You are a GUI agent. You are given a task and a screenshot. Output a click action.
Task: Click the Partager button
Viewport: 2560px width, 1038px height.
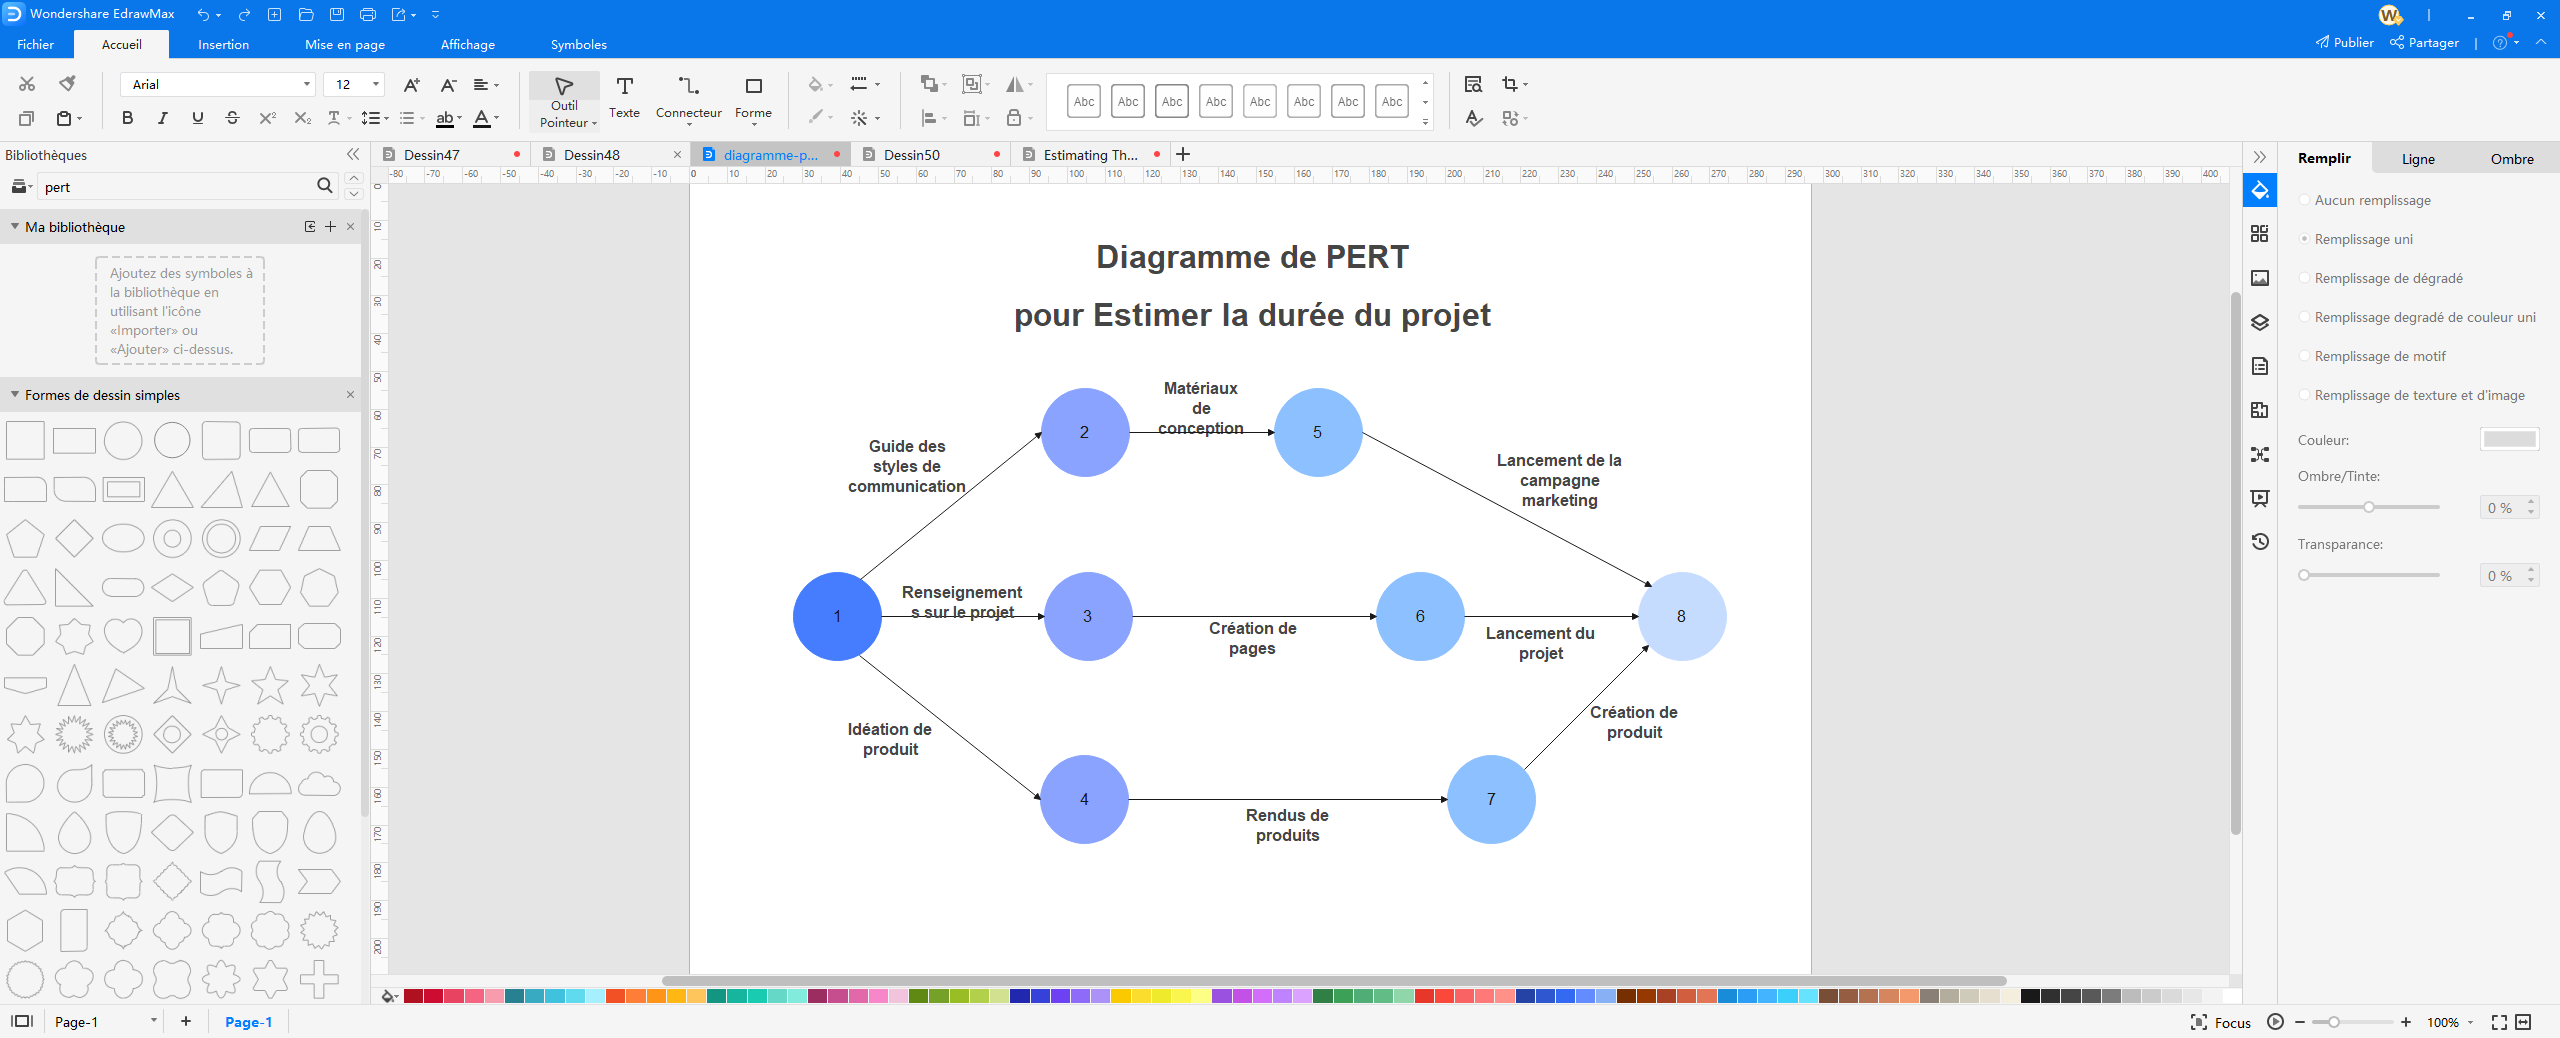[2424, 42]
